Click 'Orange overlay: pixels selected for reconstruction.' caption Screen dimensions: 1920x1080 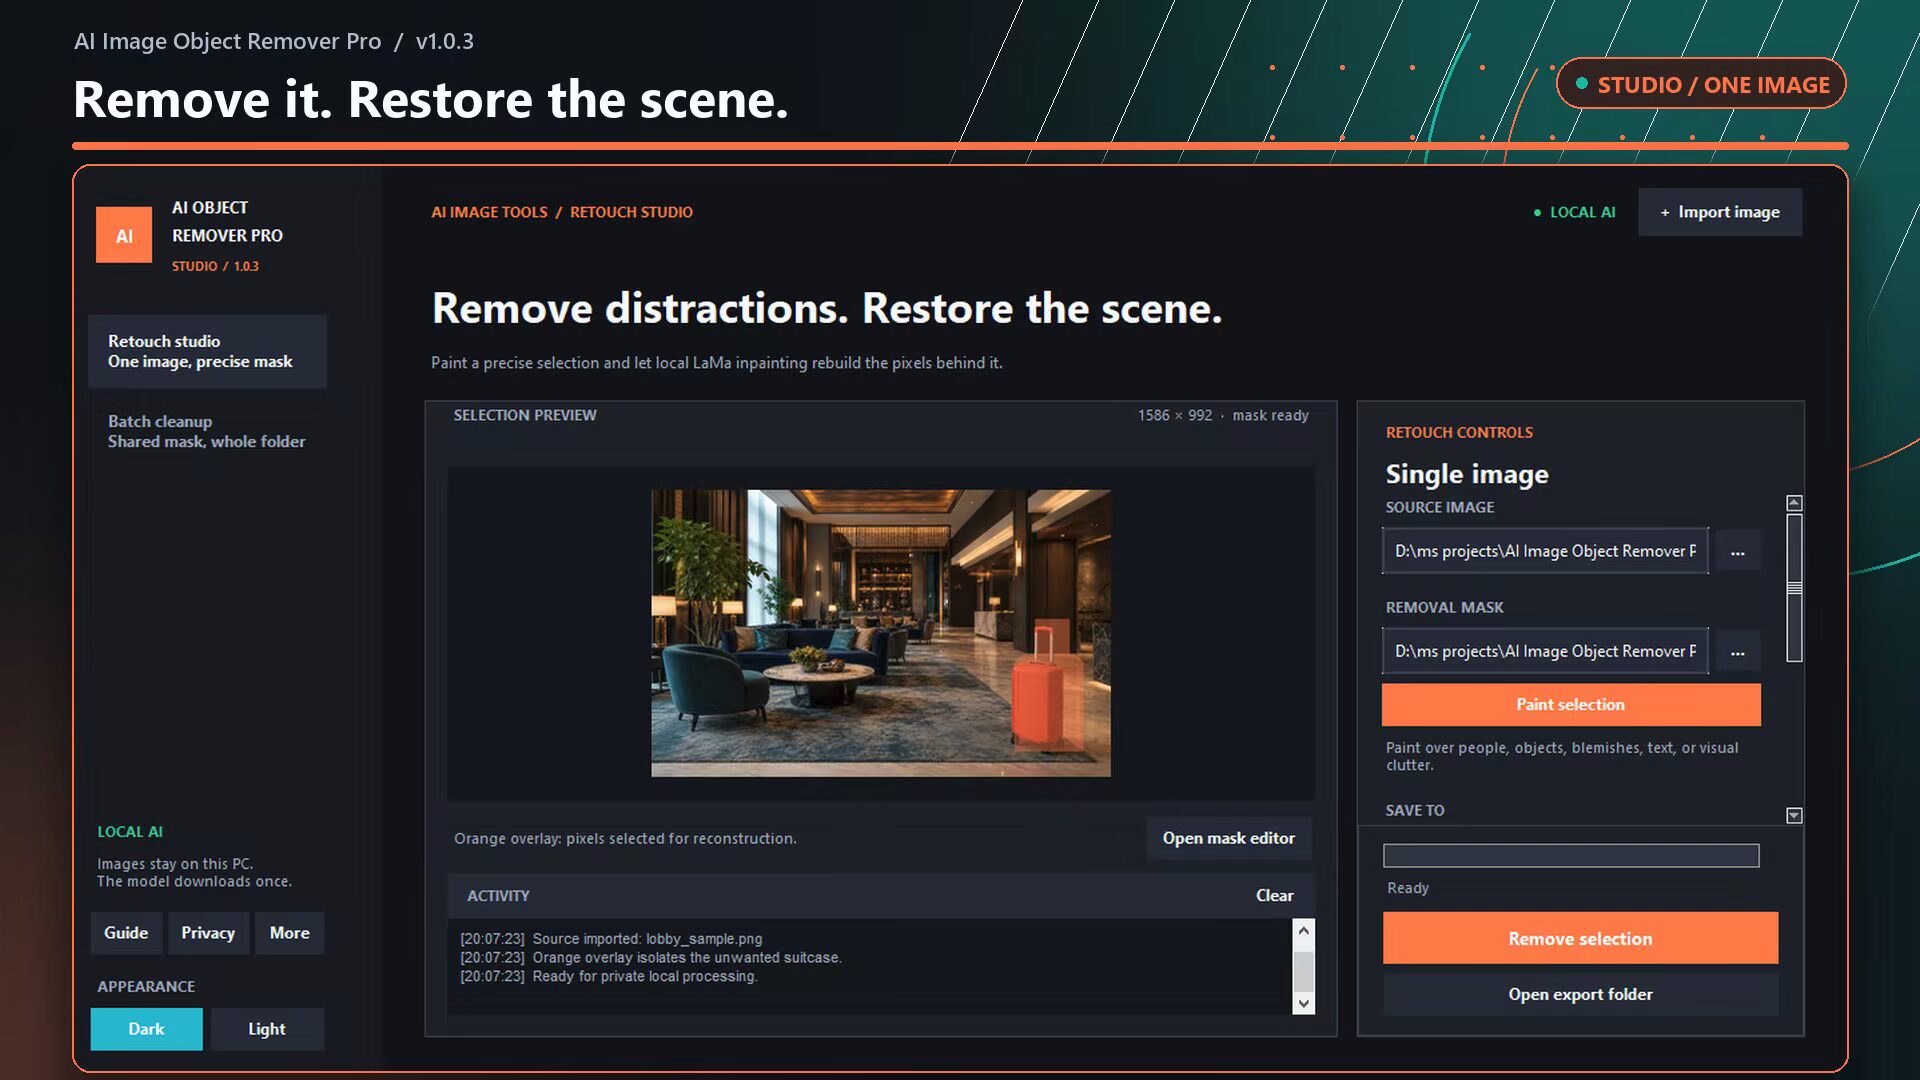[625, 838]
